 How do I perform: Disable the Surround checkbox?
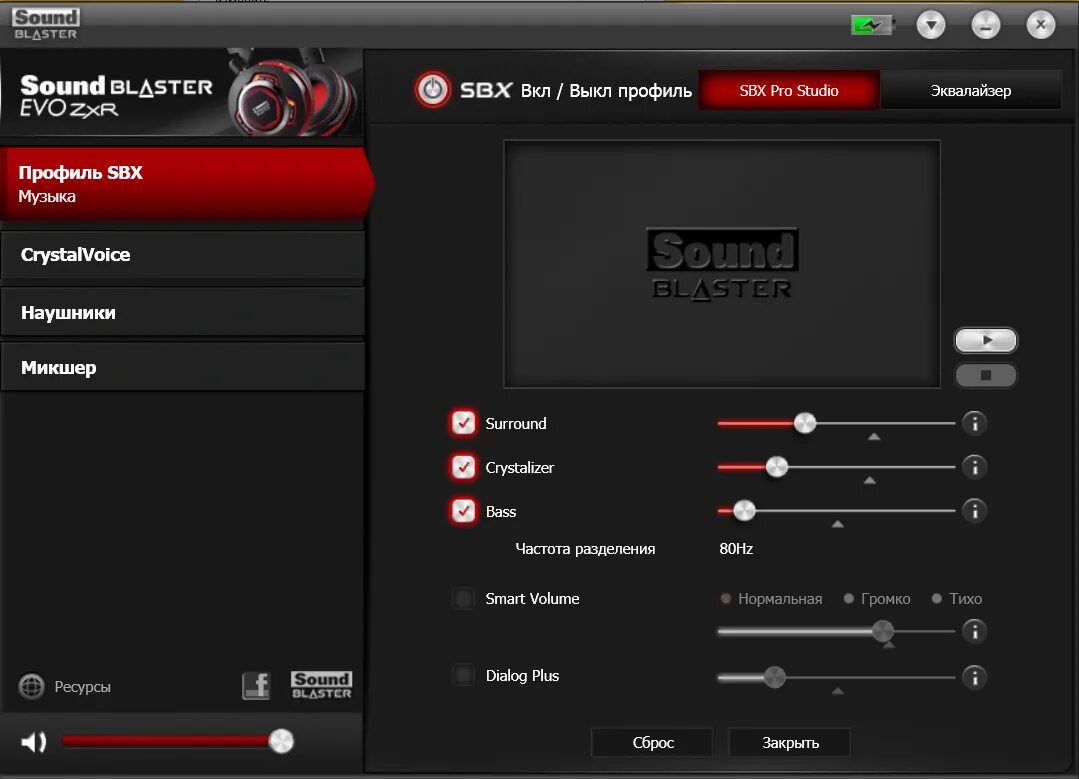(463, 423)
